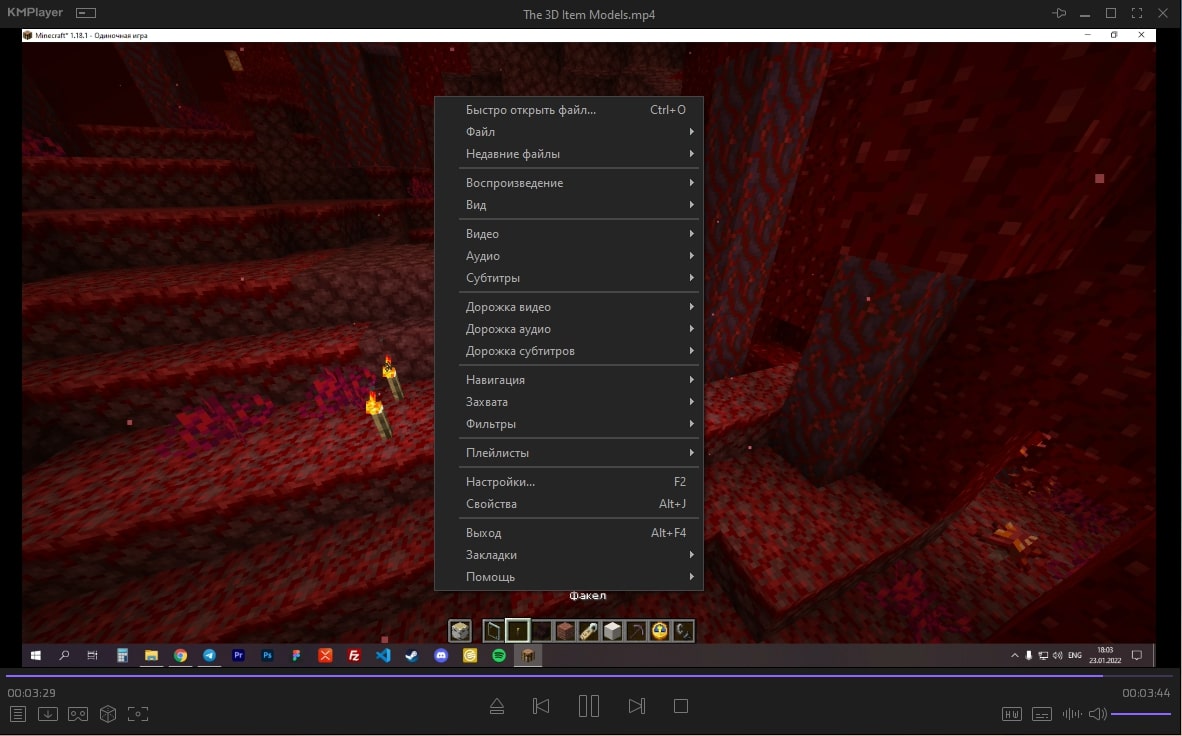This screenshot has width=1182, height=736.
Task: Click the screen capture frame icon
Action: pyautogui.click(x=138, y=714)
